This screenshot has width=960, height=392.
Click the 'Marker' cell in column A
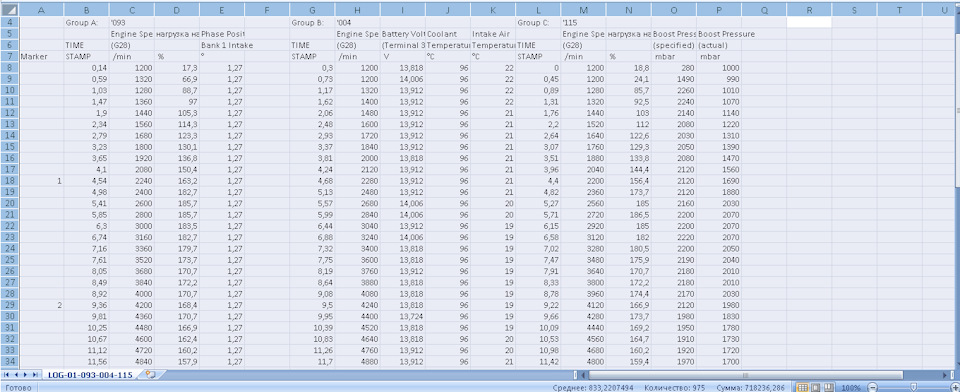41,56
